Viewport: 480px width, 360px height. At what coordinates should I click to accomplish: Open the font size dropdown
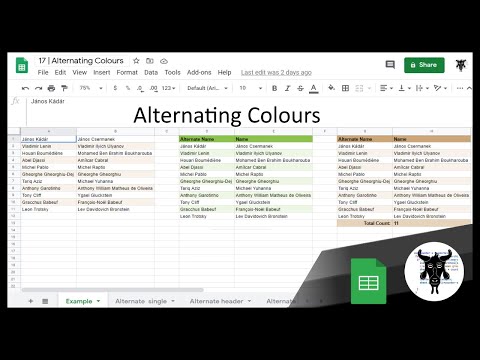click(251, 88)
